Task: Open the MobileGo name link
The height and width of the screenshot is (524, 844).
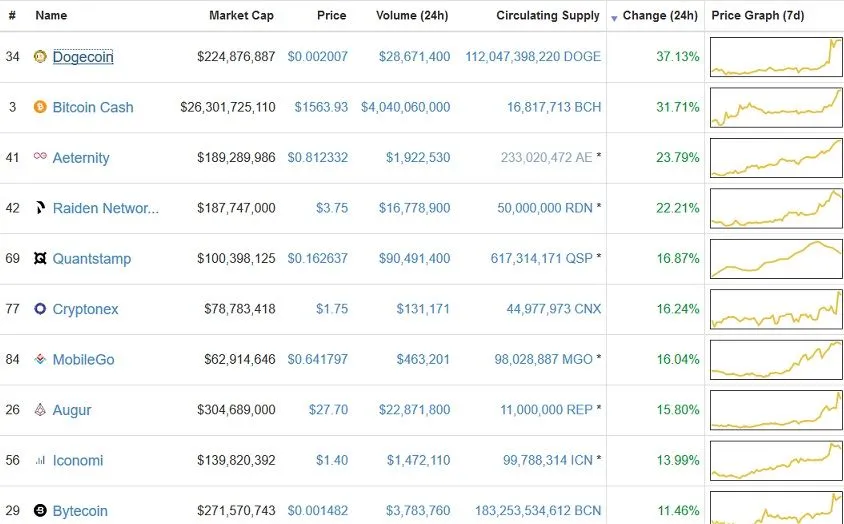Action: (83, 359)
